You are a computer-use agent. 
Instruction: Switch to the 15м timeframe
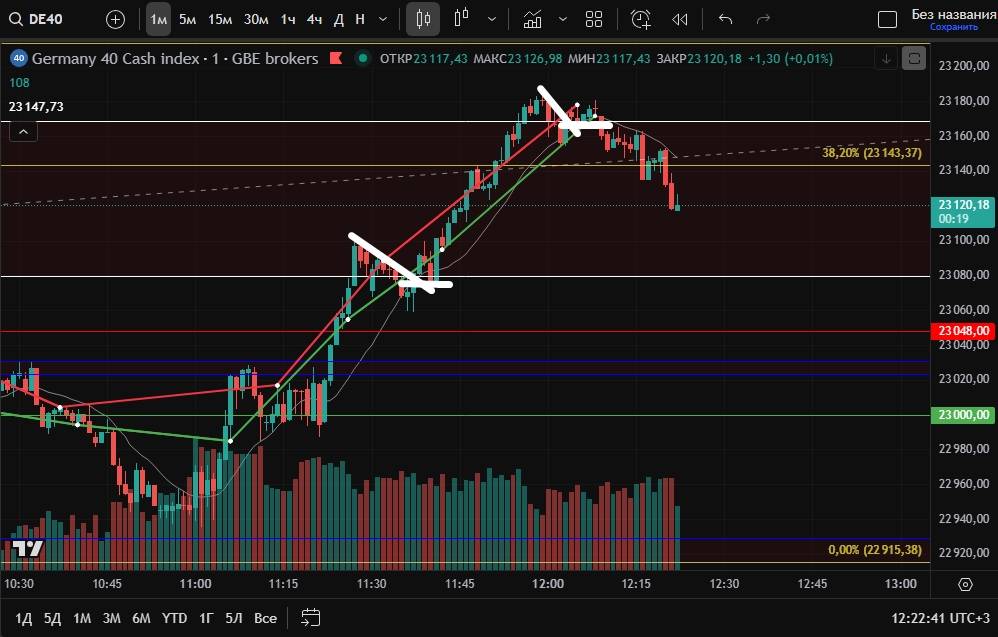[x=220, y=19]
